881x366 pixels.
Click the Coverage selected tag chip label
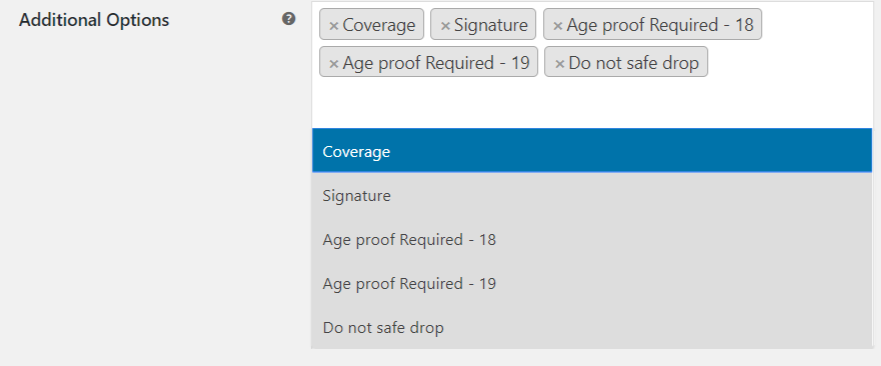tap(379, 25)
